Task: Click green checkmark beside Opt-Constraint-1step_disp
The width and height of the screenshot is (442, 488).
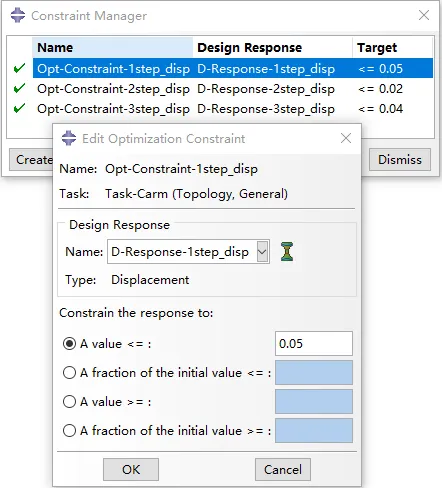Action: (x=19, y=68)
